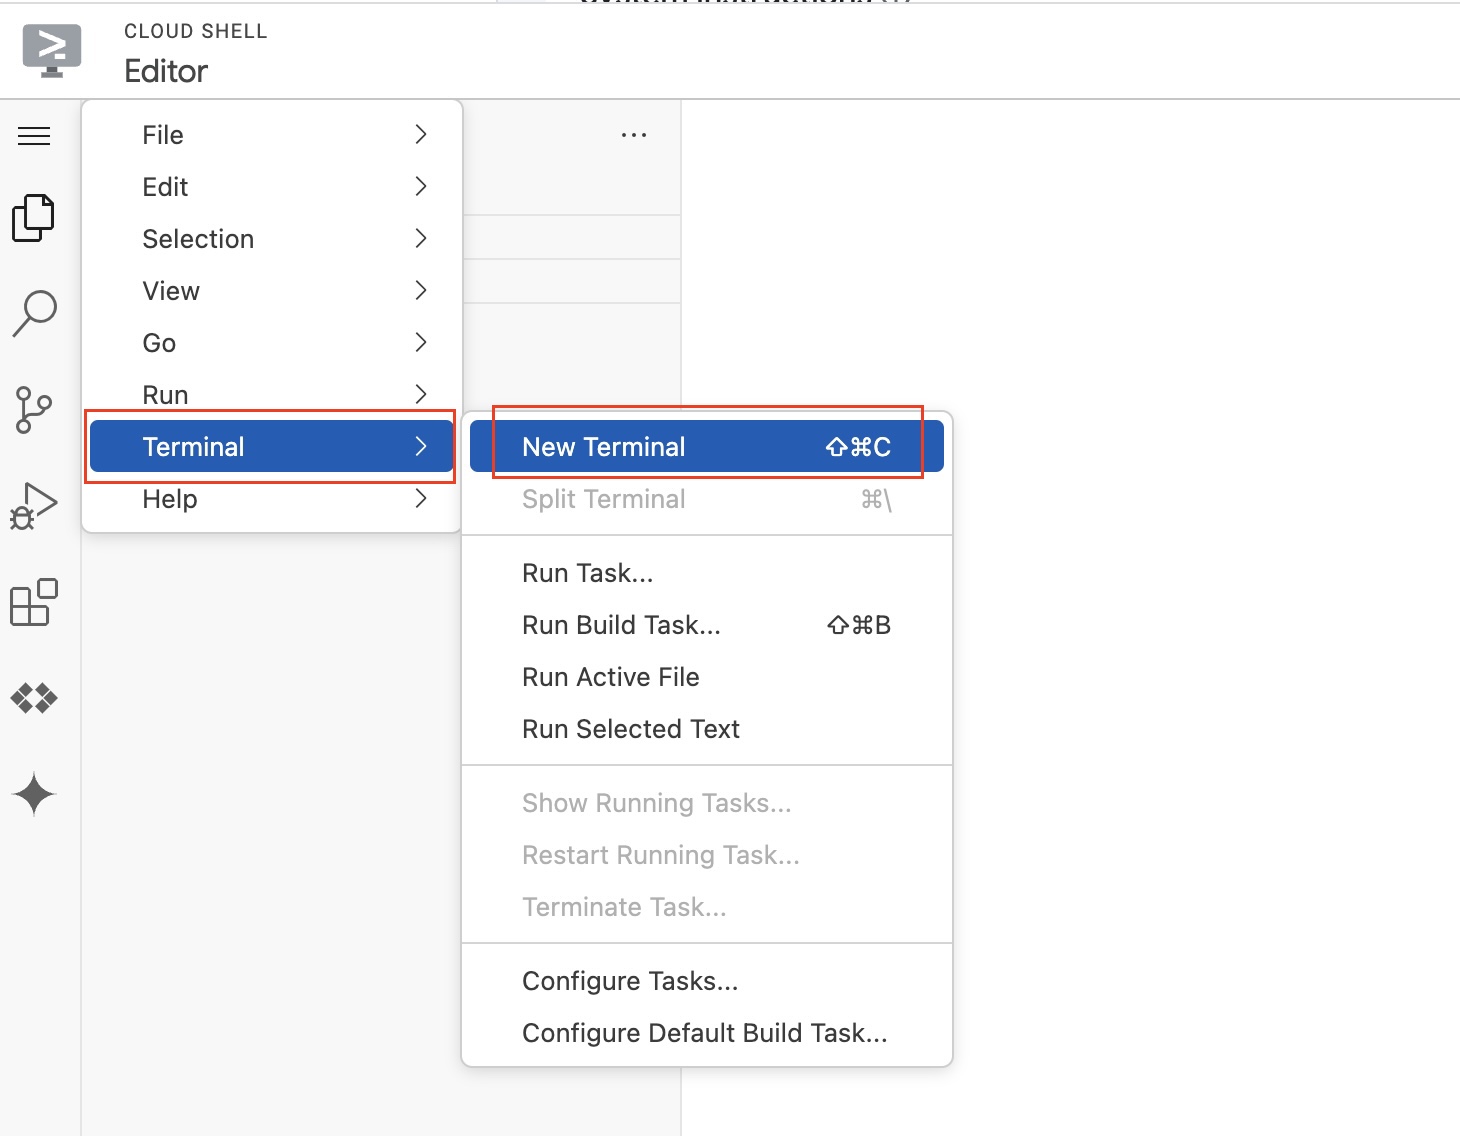Open the Source Control branch icon
The image size is (1460, 1136).
click(34, 410)
